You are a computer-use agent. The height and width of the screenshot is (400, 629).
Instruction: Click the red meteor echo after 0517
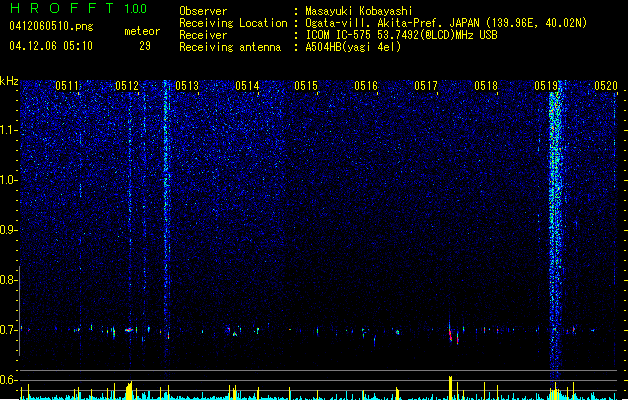[x=451, y=334]
